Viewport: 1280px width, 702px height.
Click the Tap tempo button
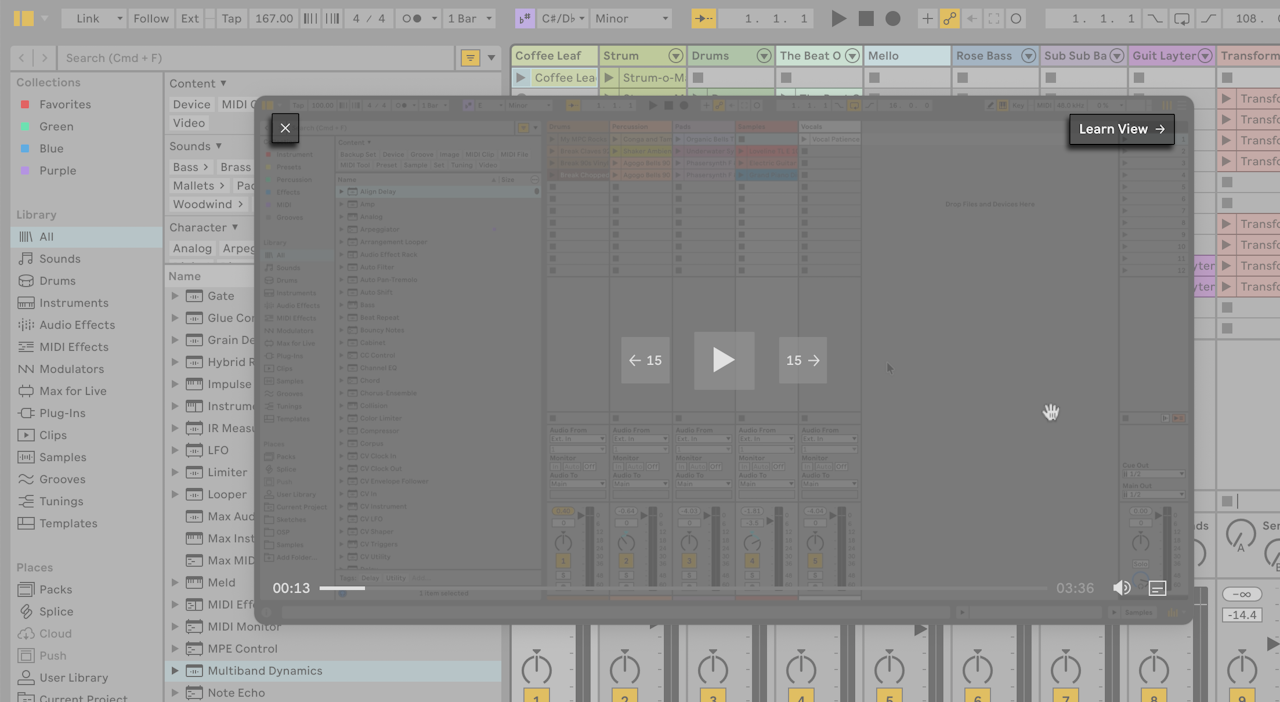pos(231,18)
